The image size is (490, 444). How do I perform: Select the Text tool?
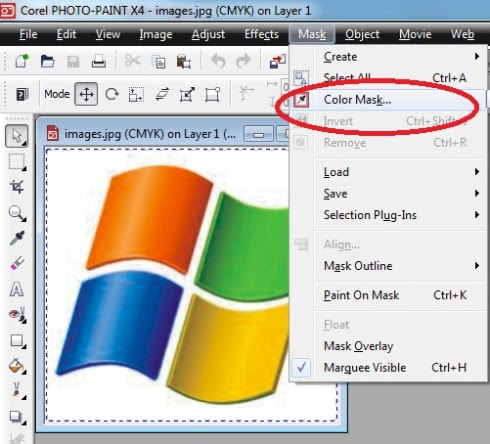click(x=17, y=289)
